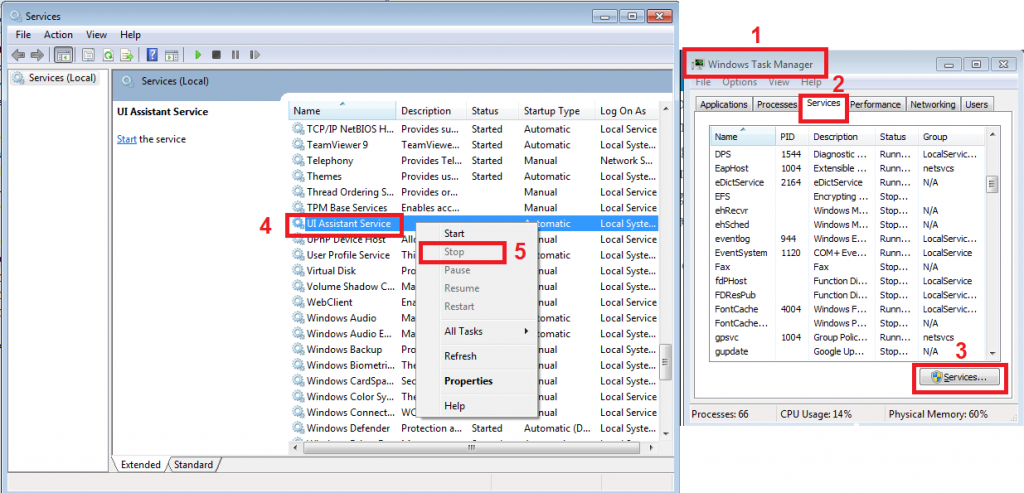Image resolution: width=1024 pixels, height=493 pixels.
Task: Open the Options menu in Task Manager
Action: (x=739, y=82)
